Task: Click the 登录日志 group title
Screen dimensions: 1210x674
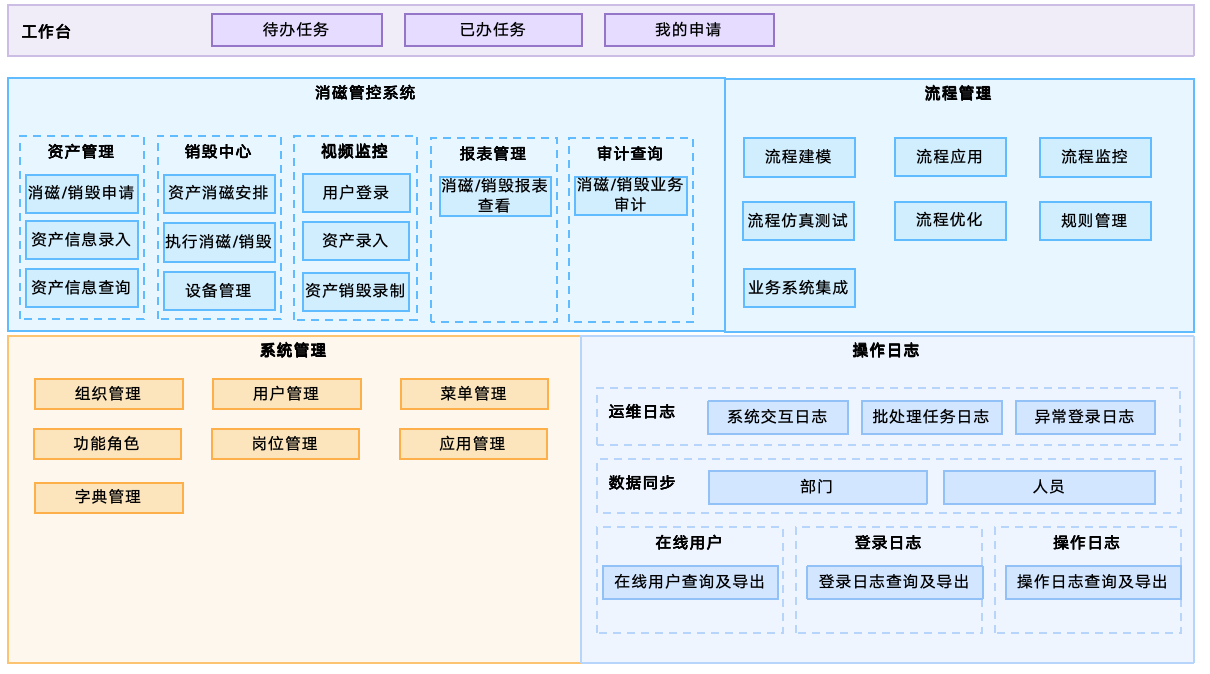Action: [888, 543]
